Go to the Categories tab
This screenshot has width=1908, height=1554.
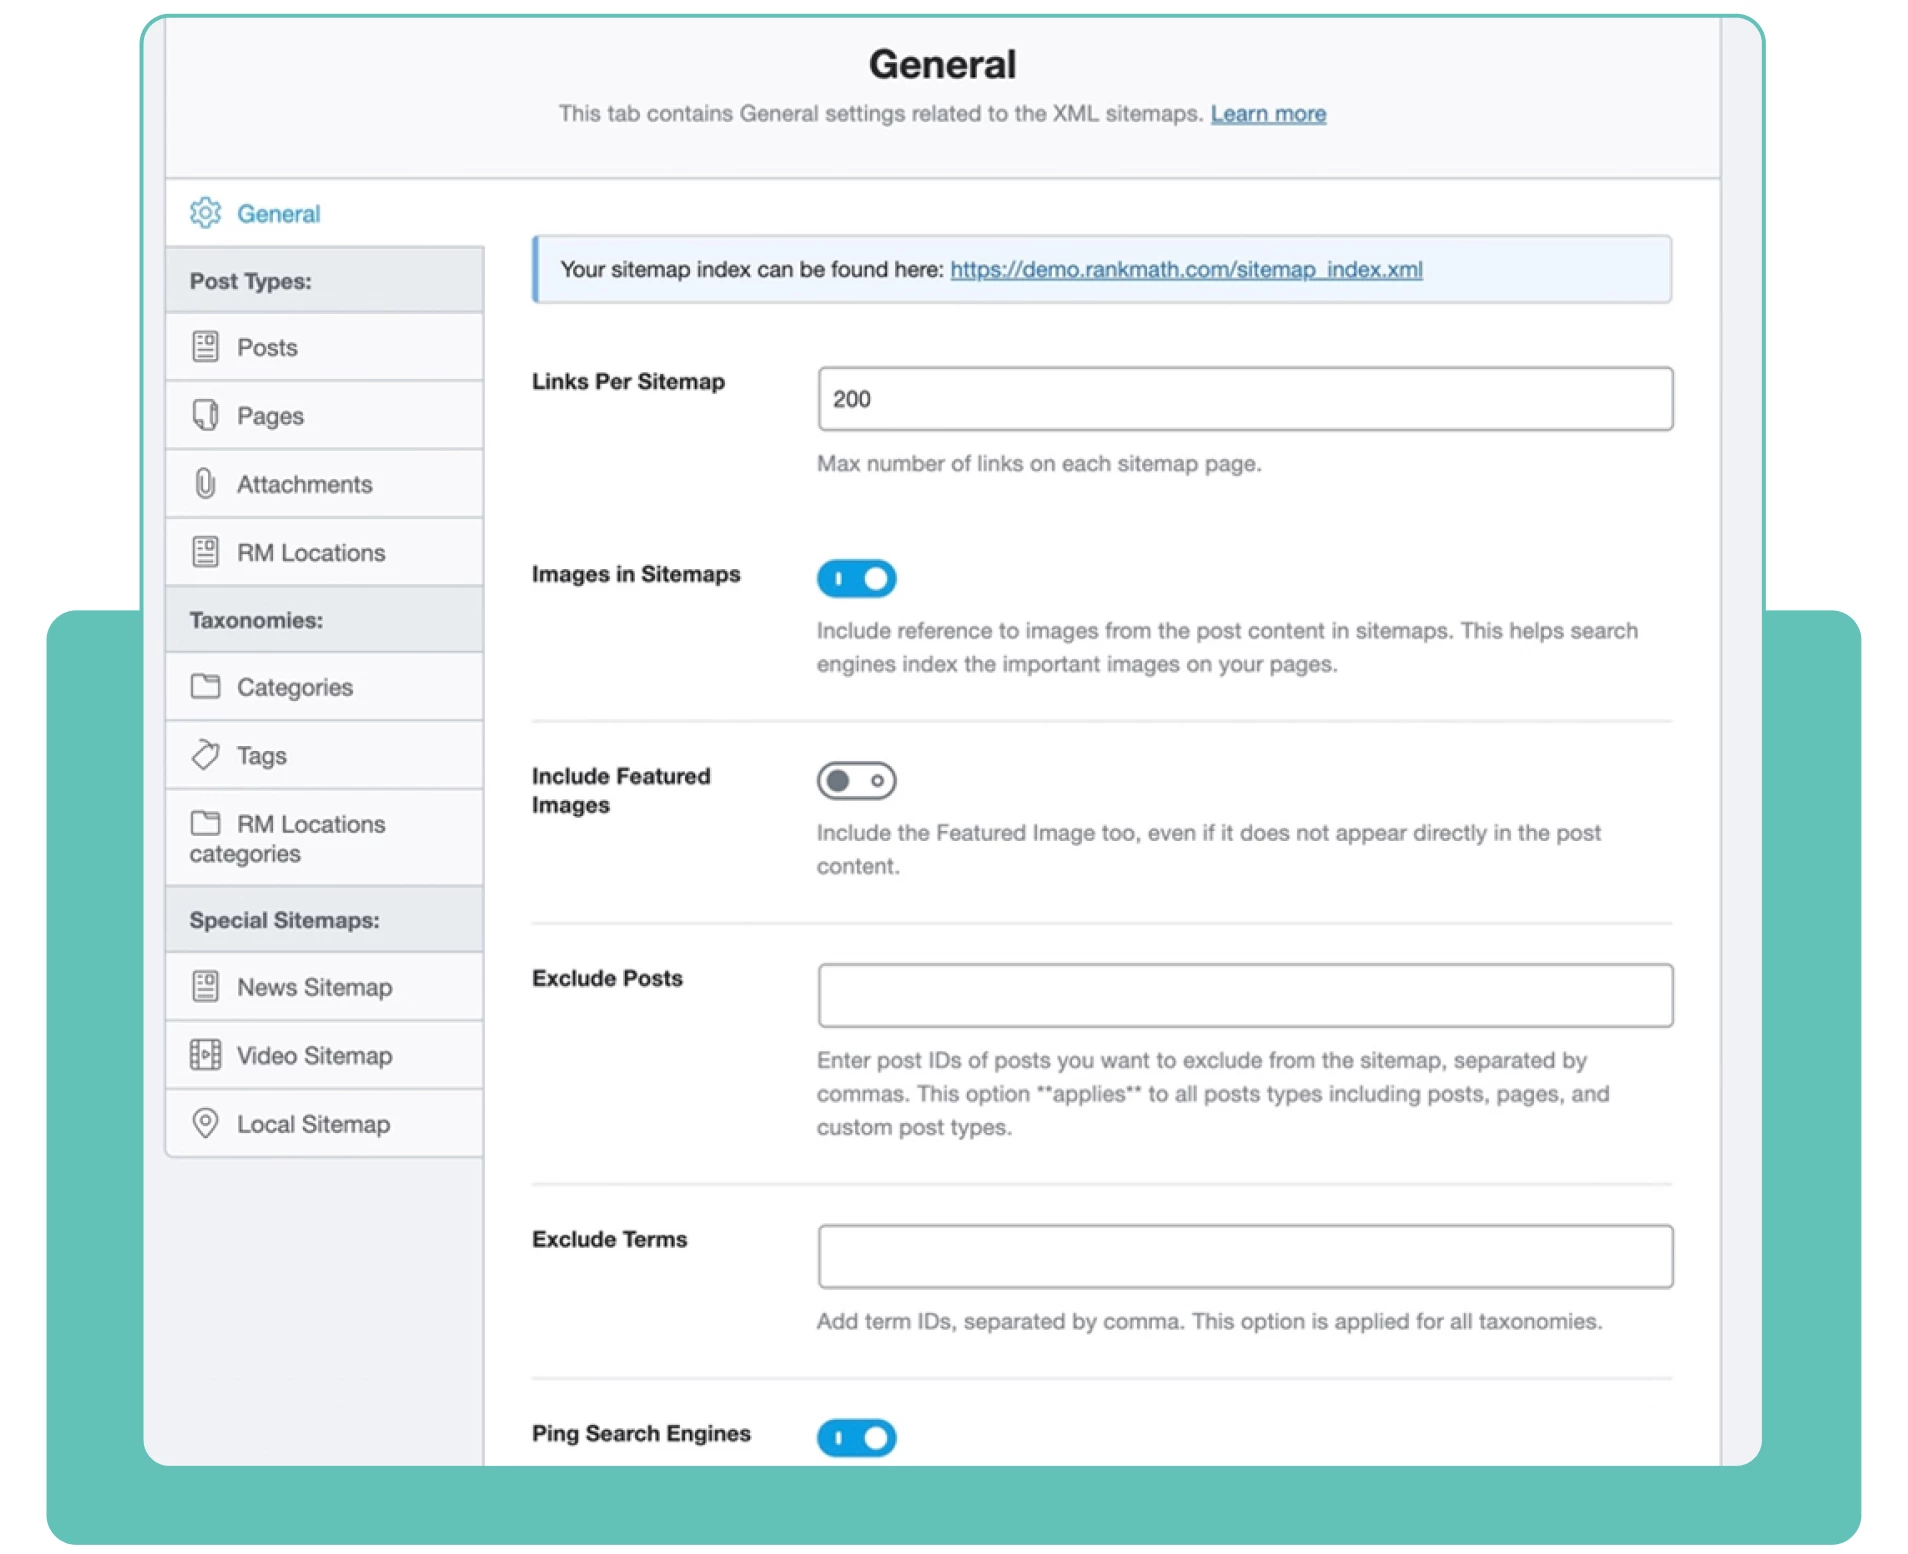tap(325, 686)
